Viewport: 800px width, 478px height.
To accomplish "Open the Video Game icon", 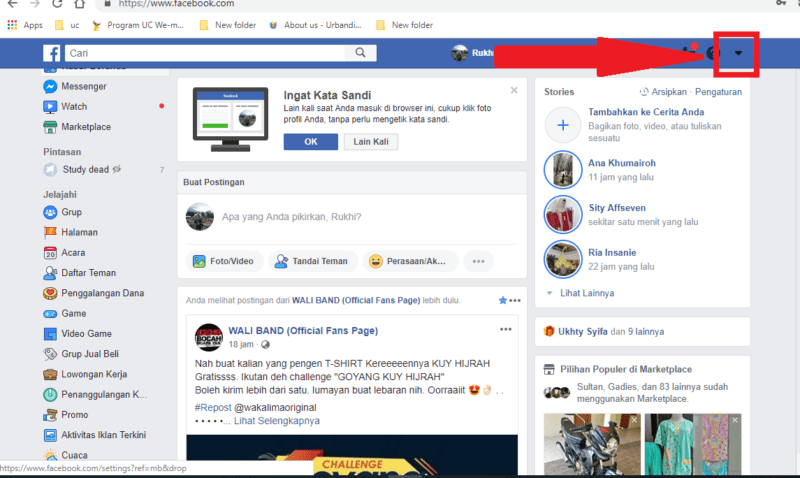I will (50, 334).
